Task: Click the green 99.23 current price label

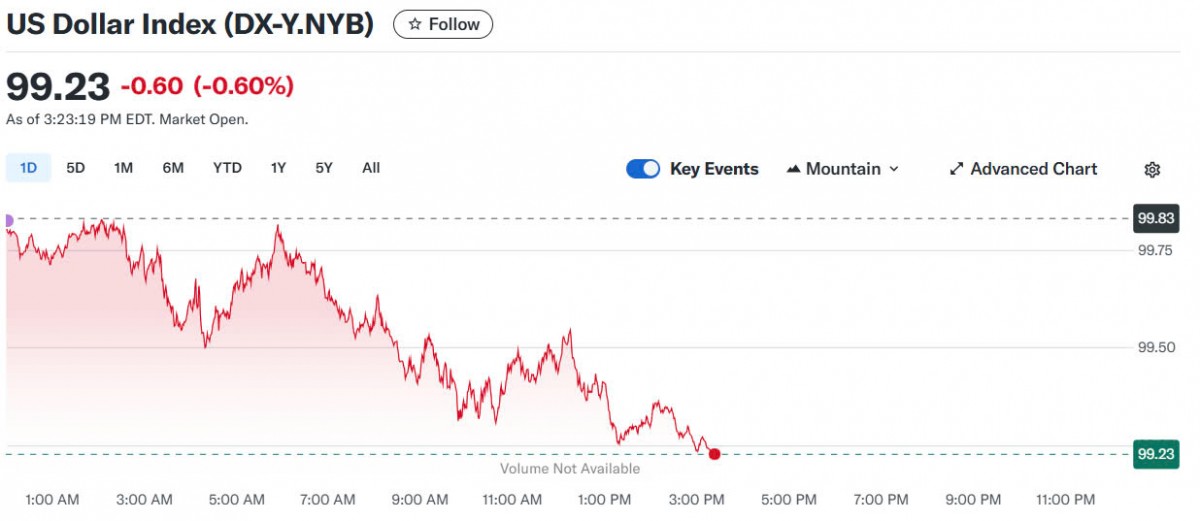Action: pos(1155,453)
